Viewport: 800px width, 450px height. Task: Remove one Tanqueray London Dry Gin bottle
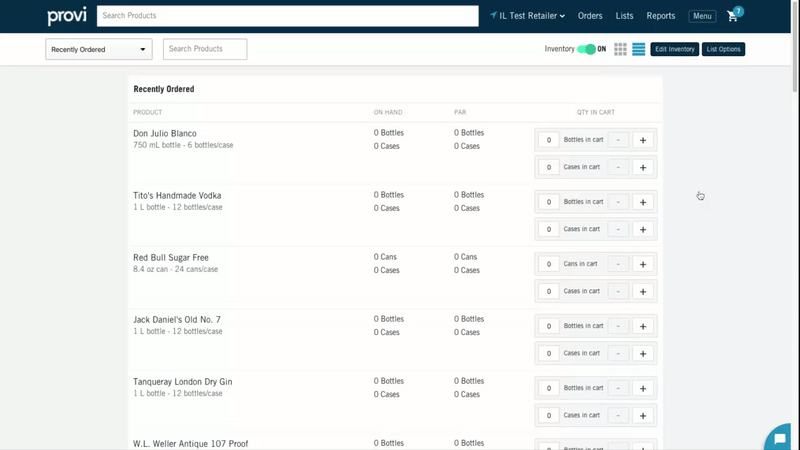pos(618,388)
